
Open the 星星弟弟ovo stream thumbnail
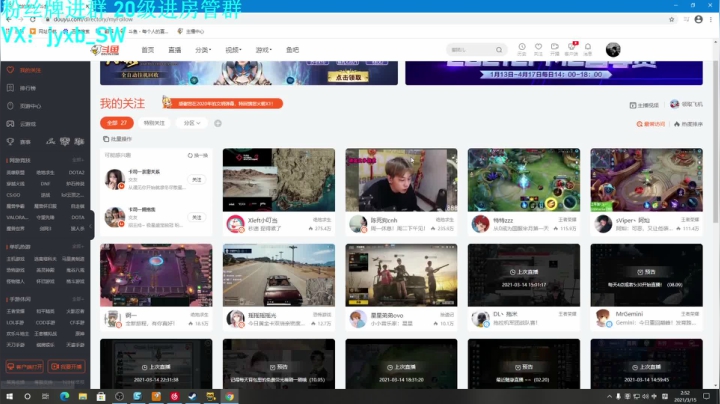pos(401,275)
